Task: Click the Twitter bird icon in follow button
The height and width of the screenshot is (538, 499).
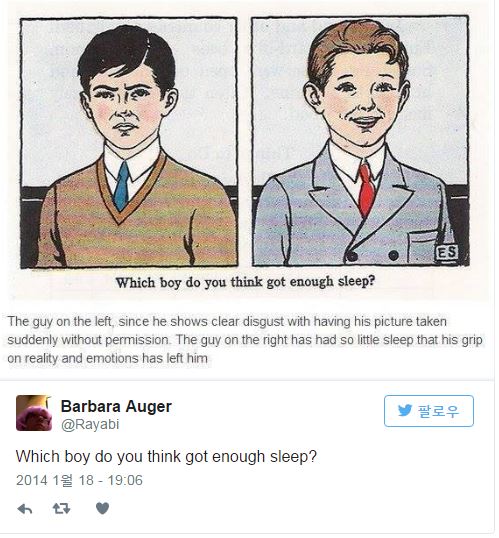Action: point(405,410)
